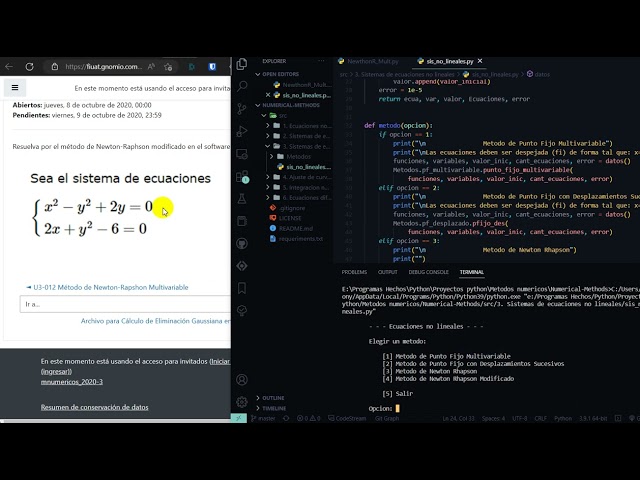Open the Testing flask view
The height and width of the screenshot is (480, 640).
(242, 199)
